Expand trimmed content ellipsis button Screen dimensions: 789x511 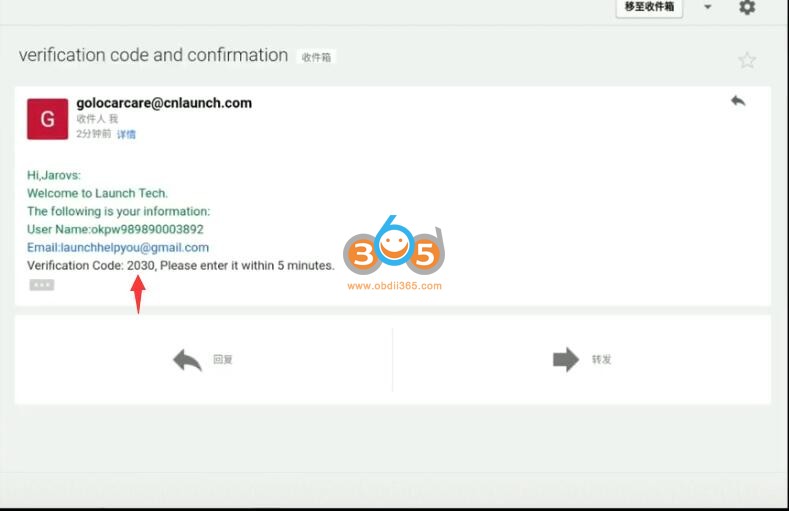pyautogui.click(x=42, y=285)
